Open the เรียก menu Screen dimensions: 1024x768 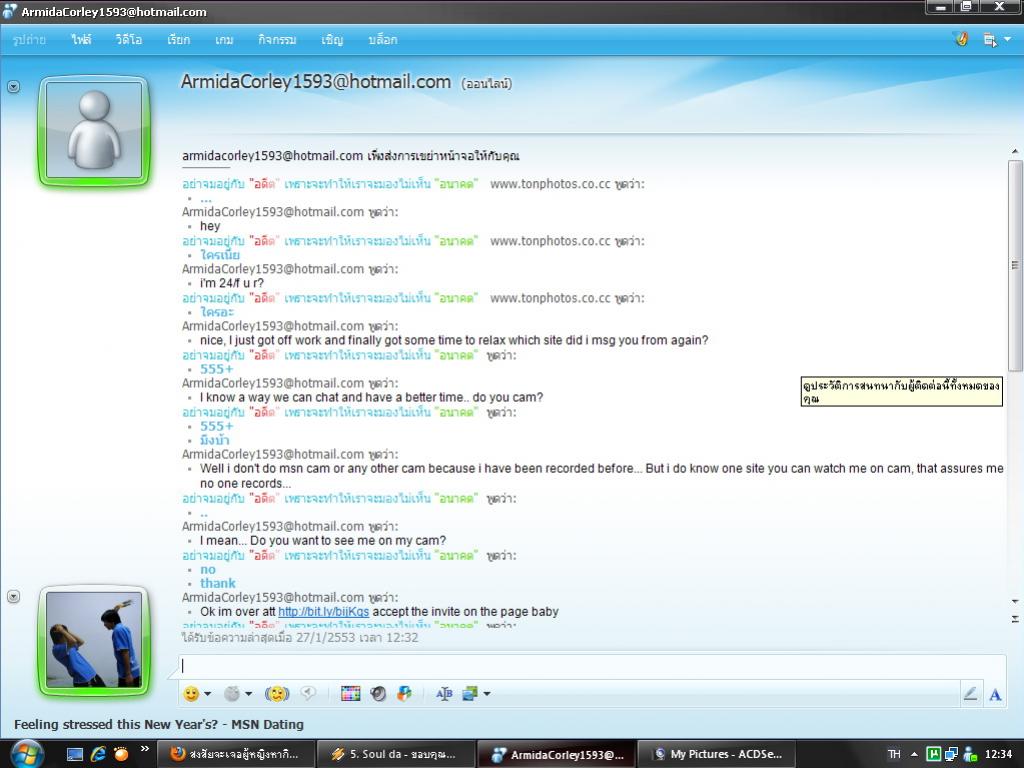pos(178,40)
